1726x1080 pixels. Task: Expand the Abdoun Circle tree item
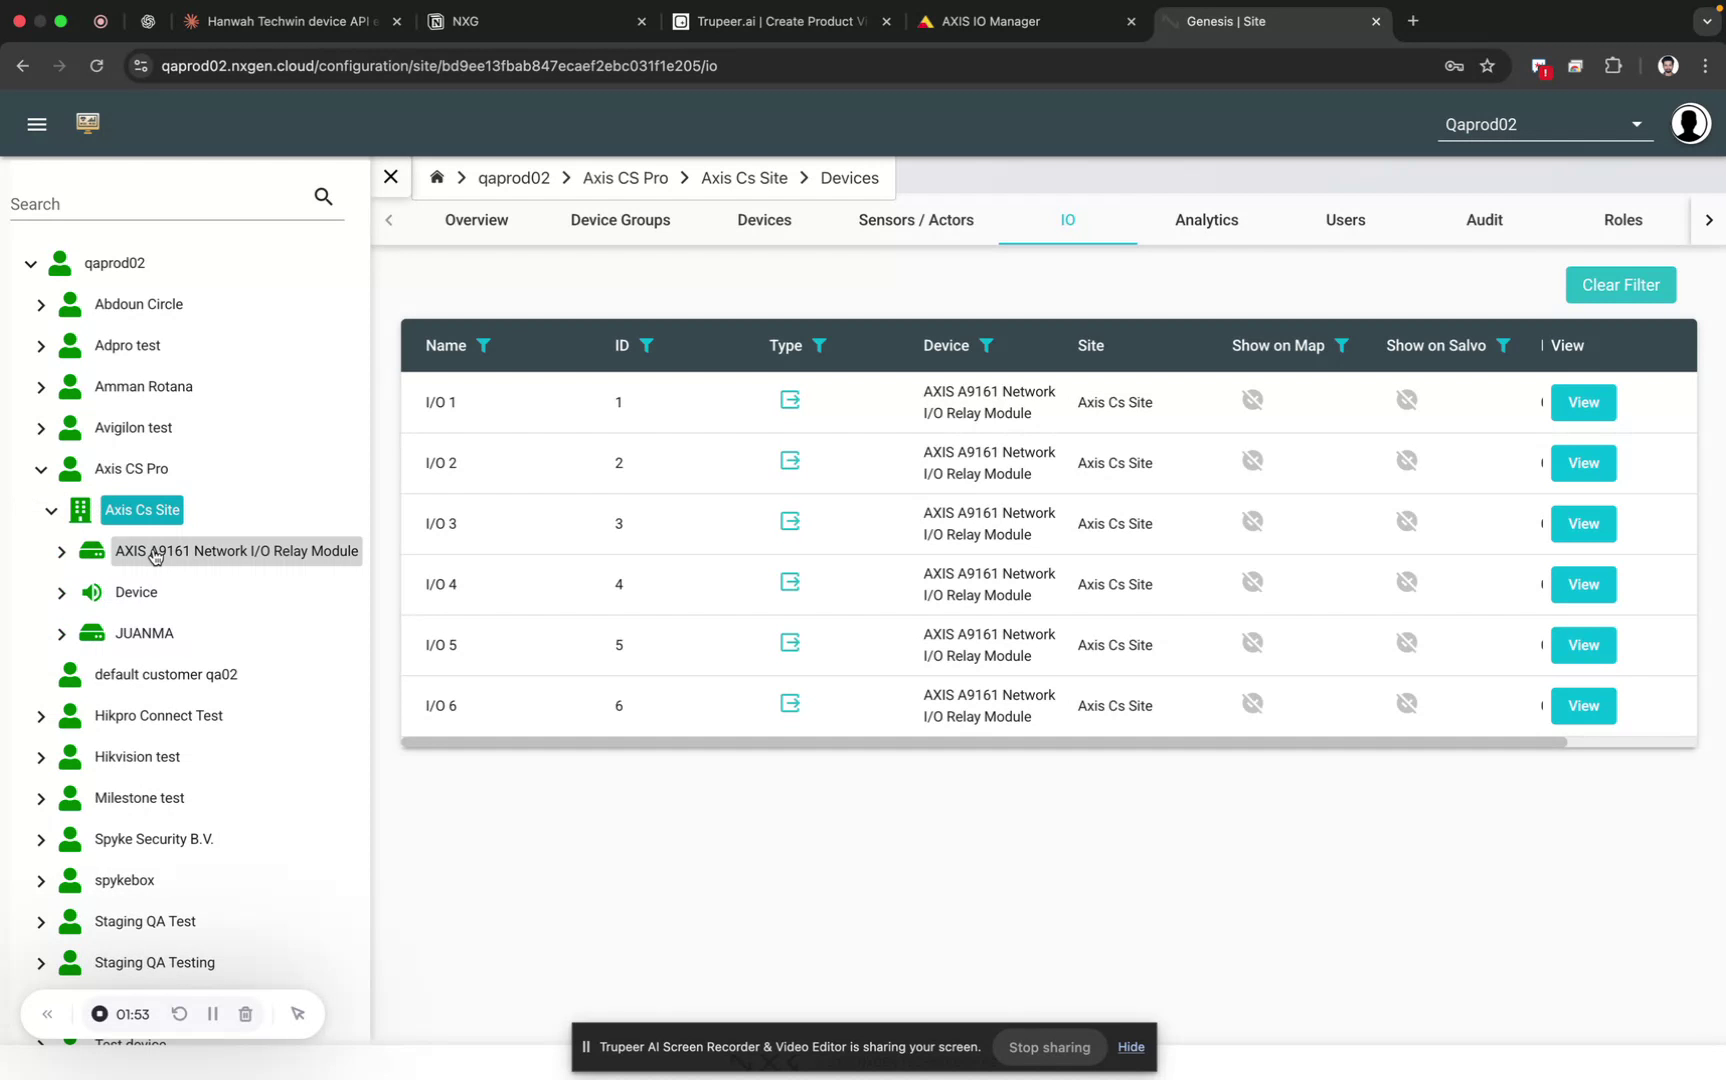[41, 304]
